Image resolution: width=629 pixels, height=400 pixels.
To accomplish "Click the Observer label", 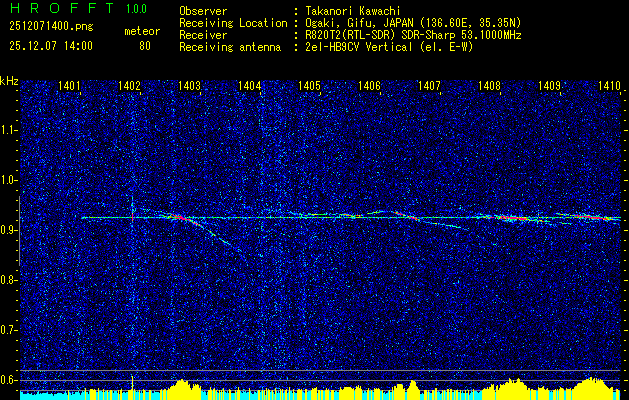I will (203, 11).
